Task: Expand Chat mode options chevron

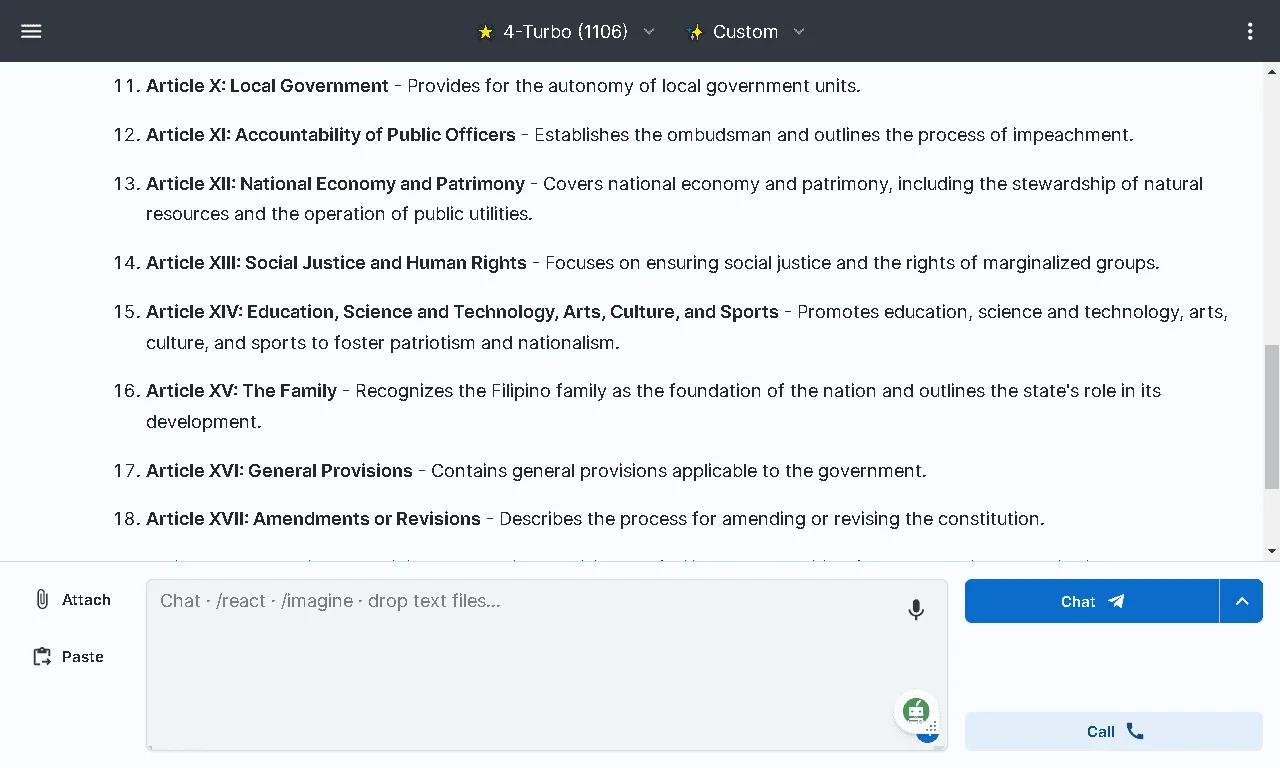Action: pyautogui.click(x=1242, y=601)
